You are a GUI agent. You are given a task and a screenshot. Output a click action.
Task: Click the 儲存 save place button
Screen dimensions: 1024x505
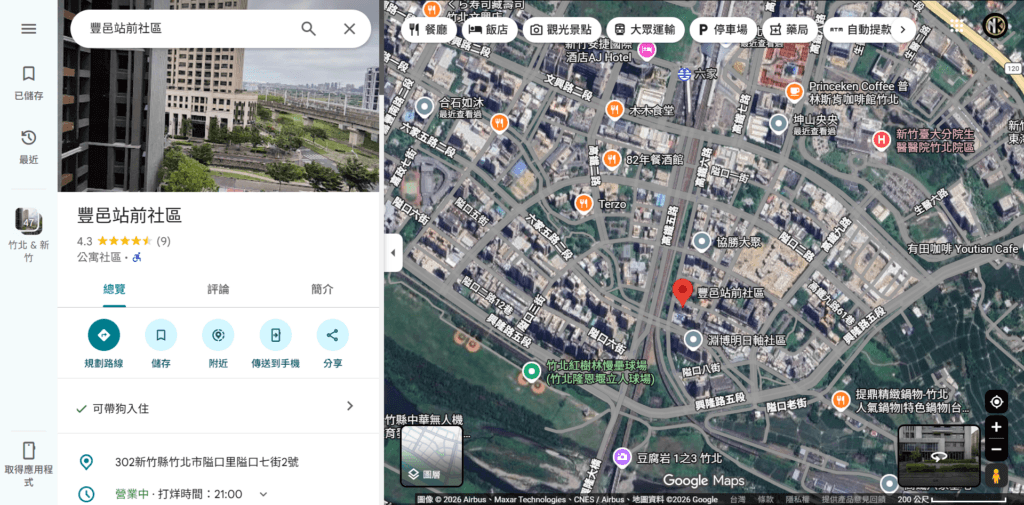[161, 335]
